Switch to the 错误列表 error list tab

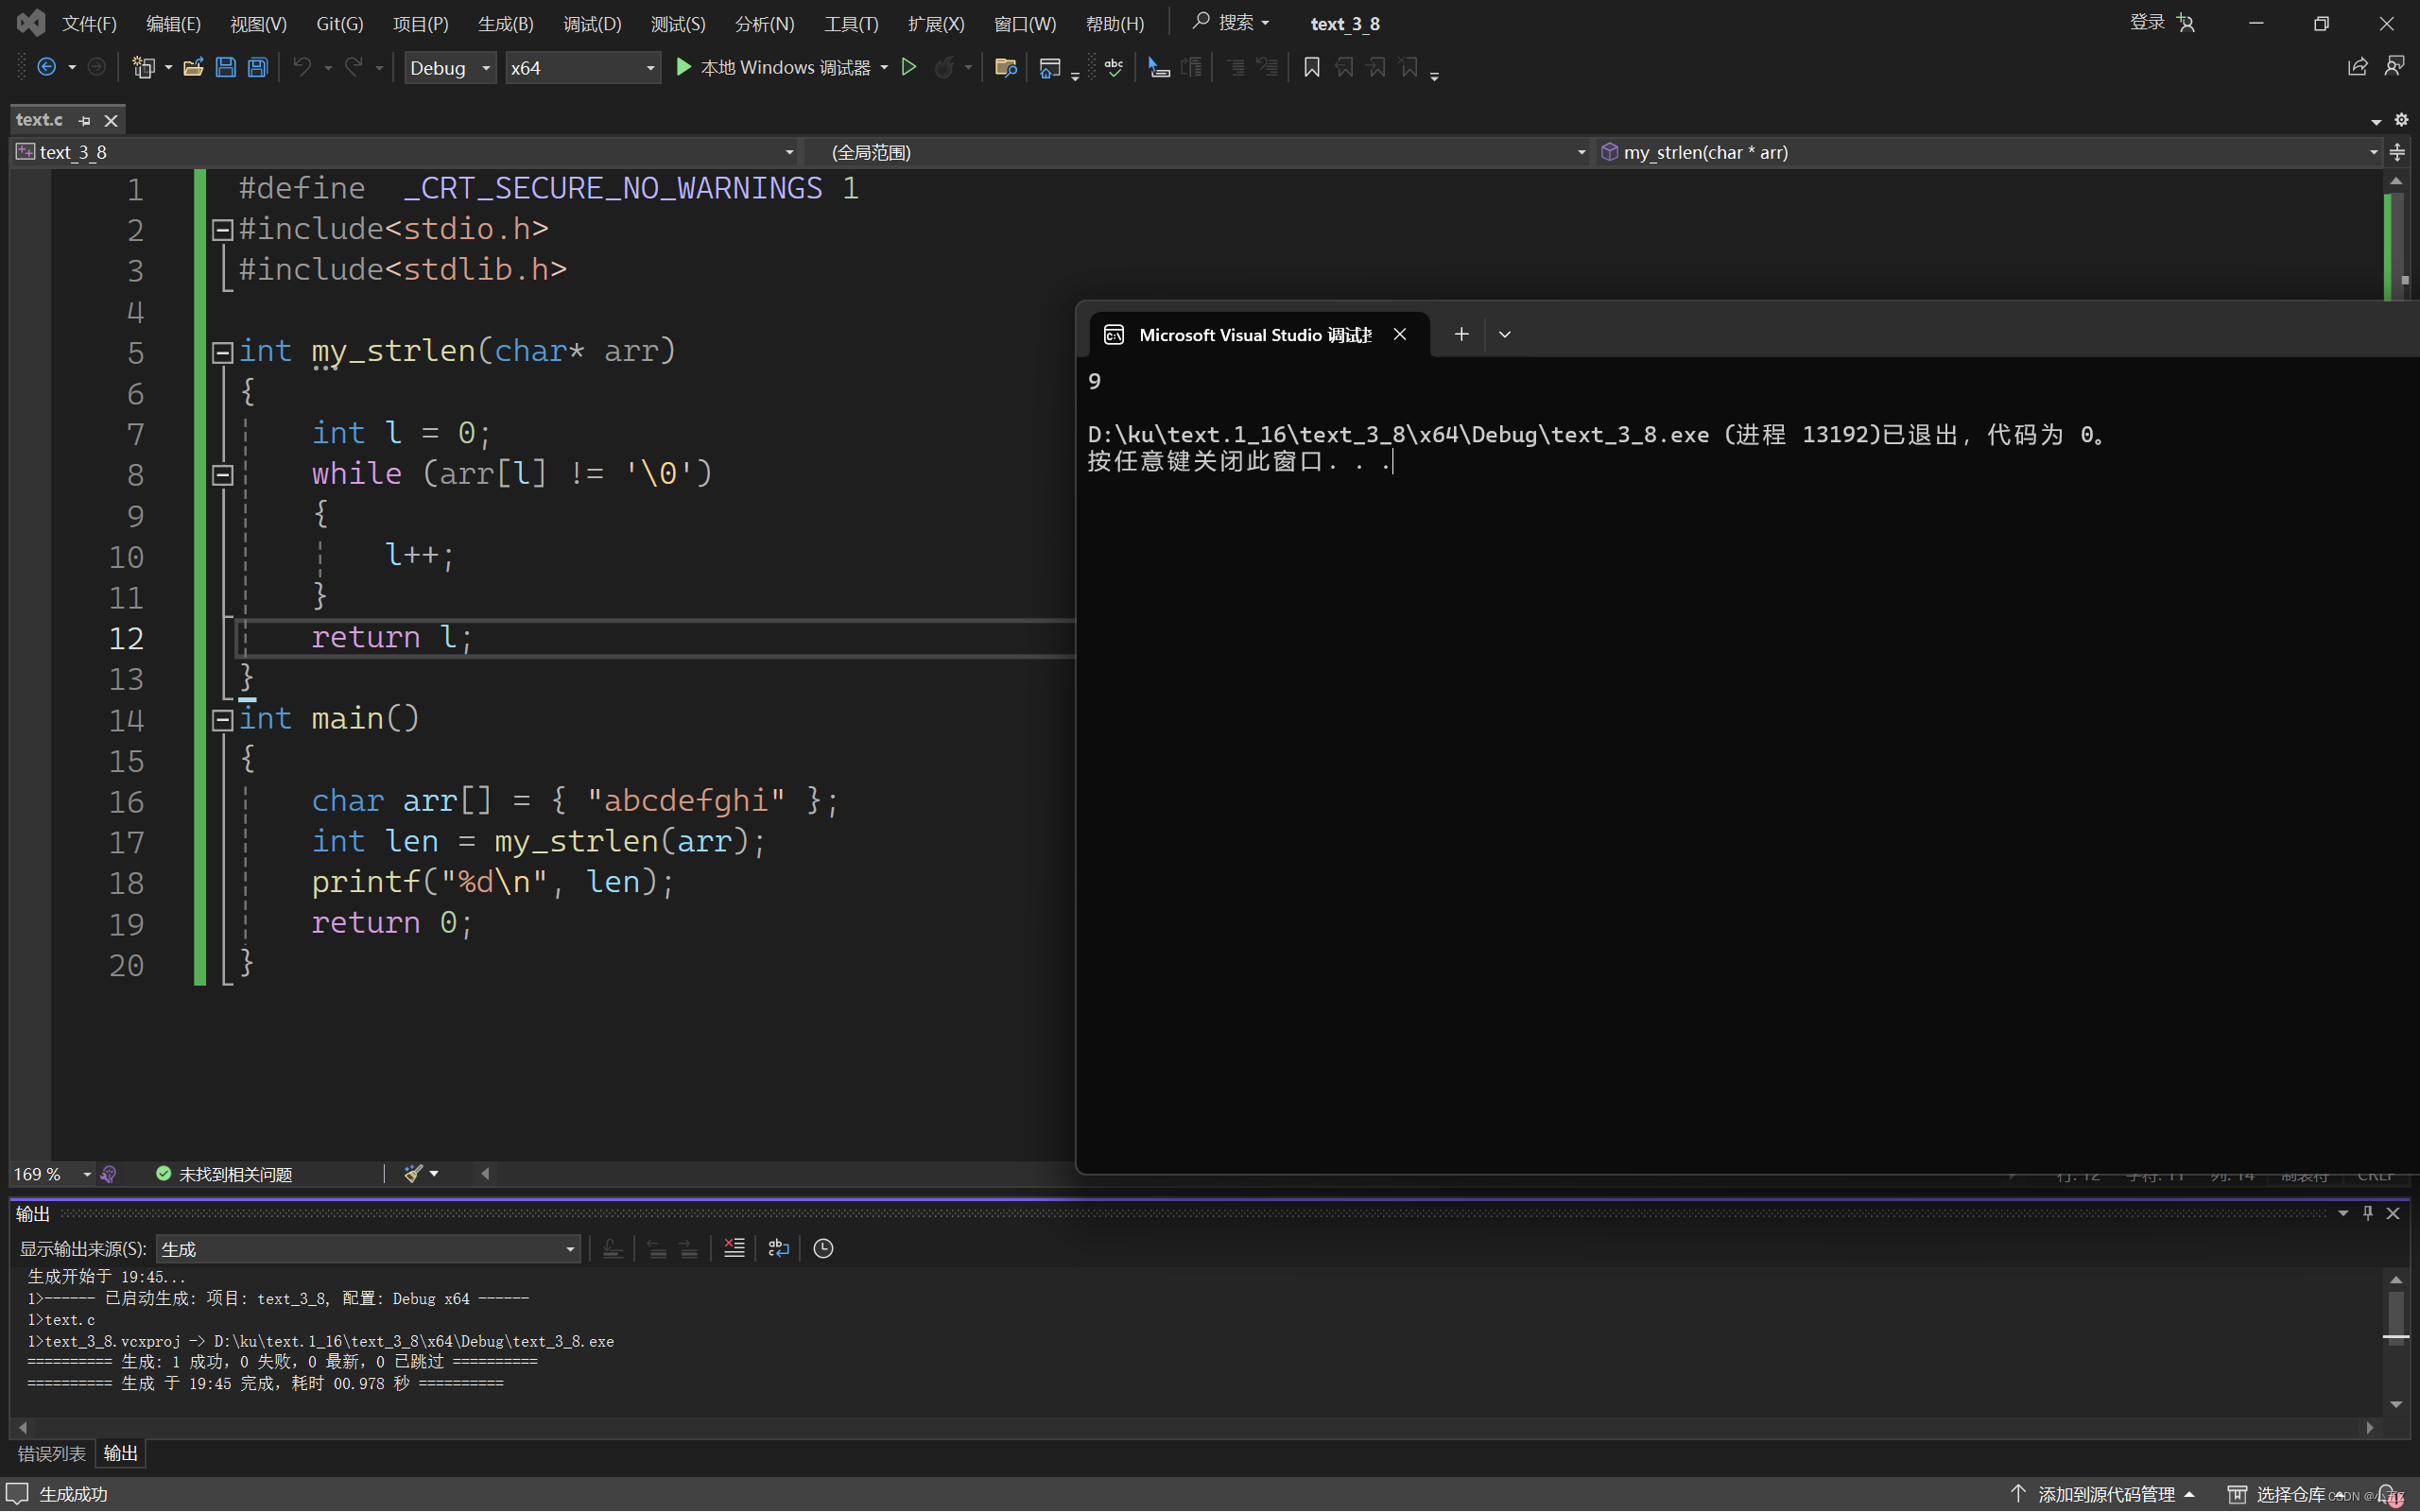pyautogui.click(x=51, y=1453)
